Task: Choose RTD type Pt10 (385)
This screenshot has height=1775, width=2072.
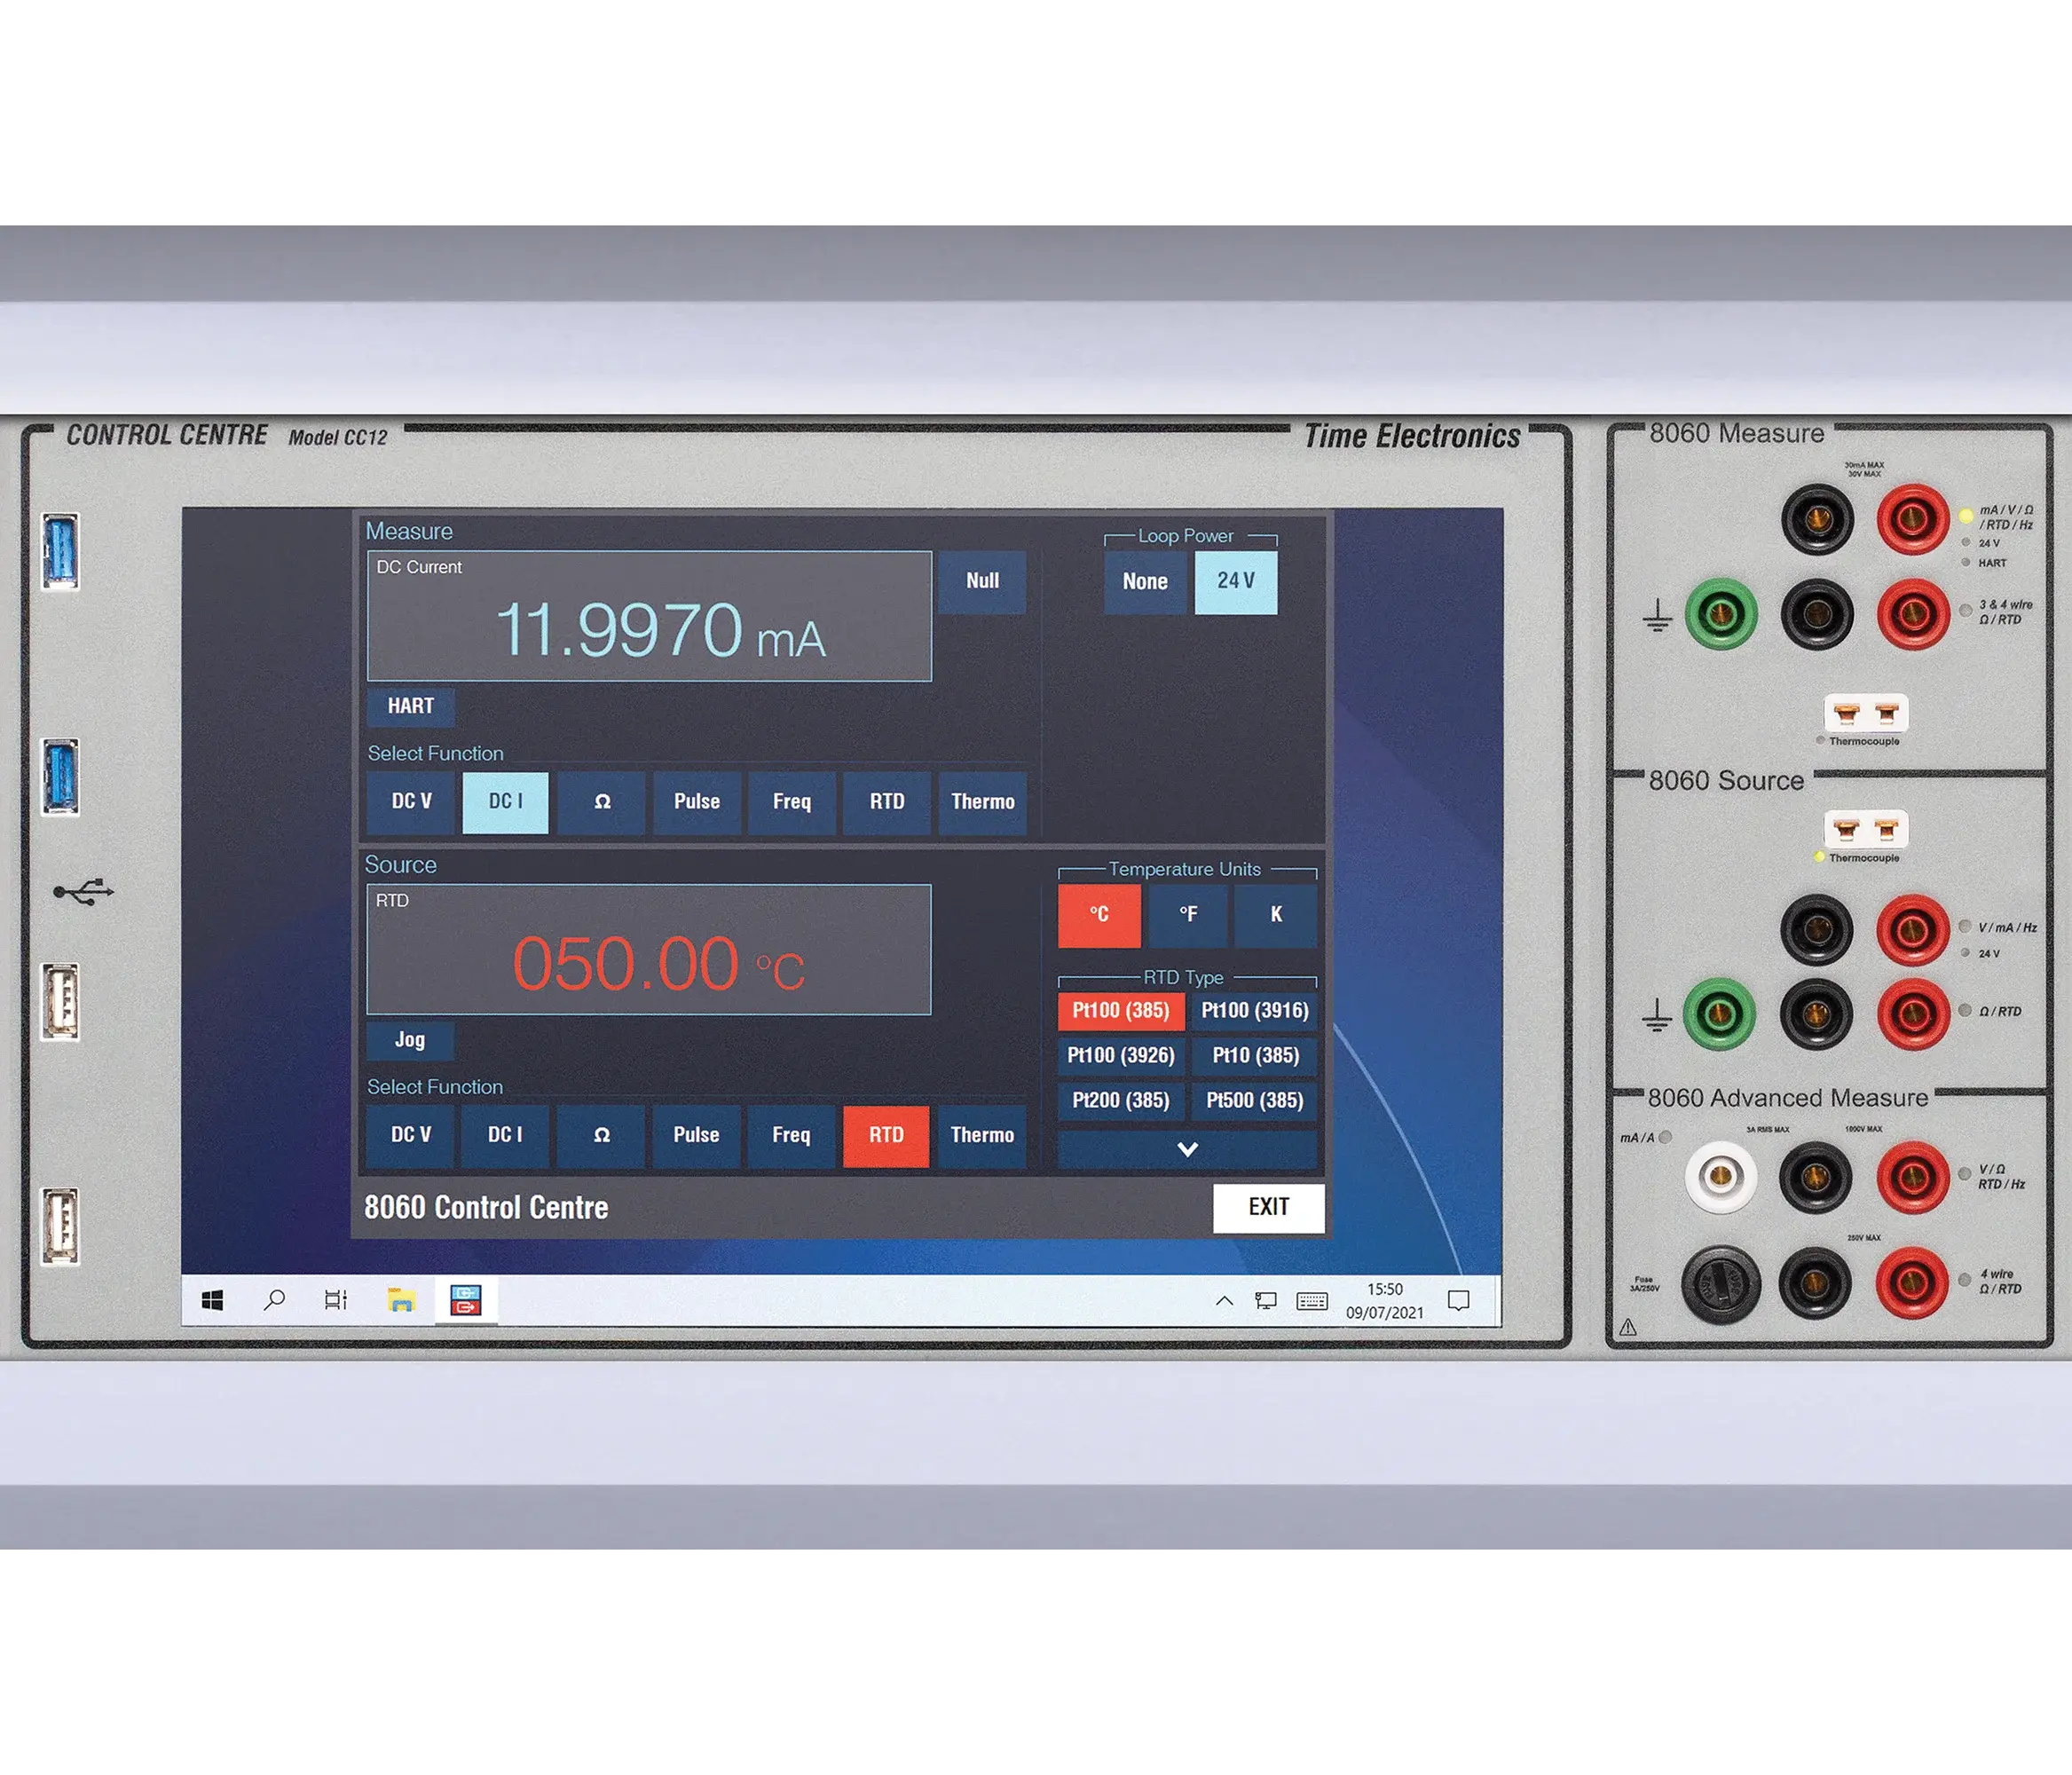Action: point(1255,1056)
